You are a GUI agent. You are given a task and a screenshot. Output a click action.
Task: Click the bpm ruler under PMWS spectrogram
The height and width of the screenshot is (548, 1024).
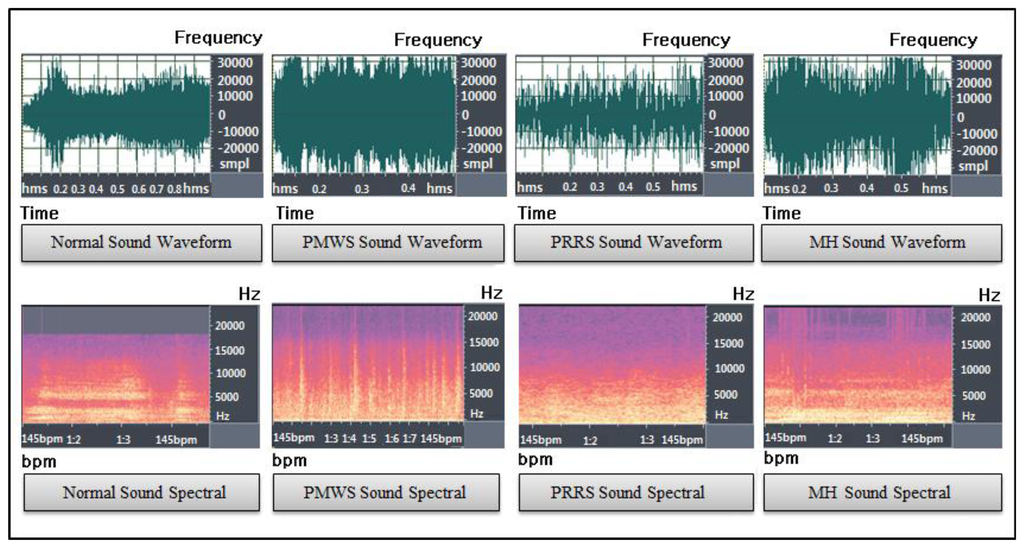pos(367,438)
